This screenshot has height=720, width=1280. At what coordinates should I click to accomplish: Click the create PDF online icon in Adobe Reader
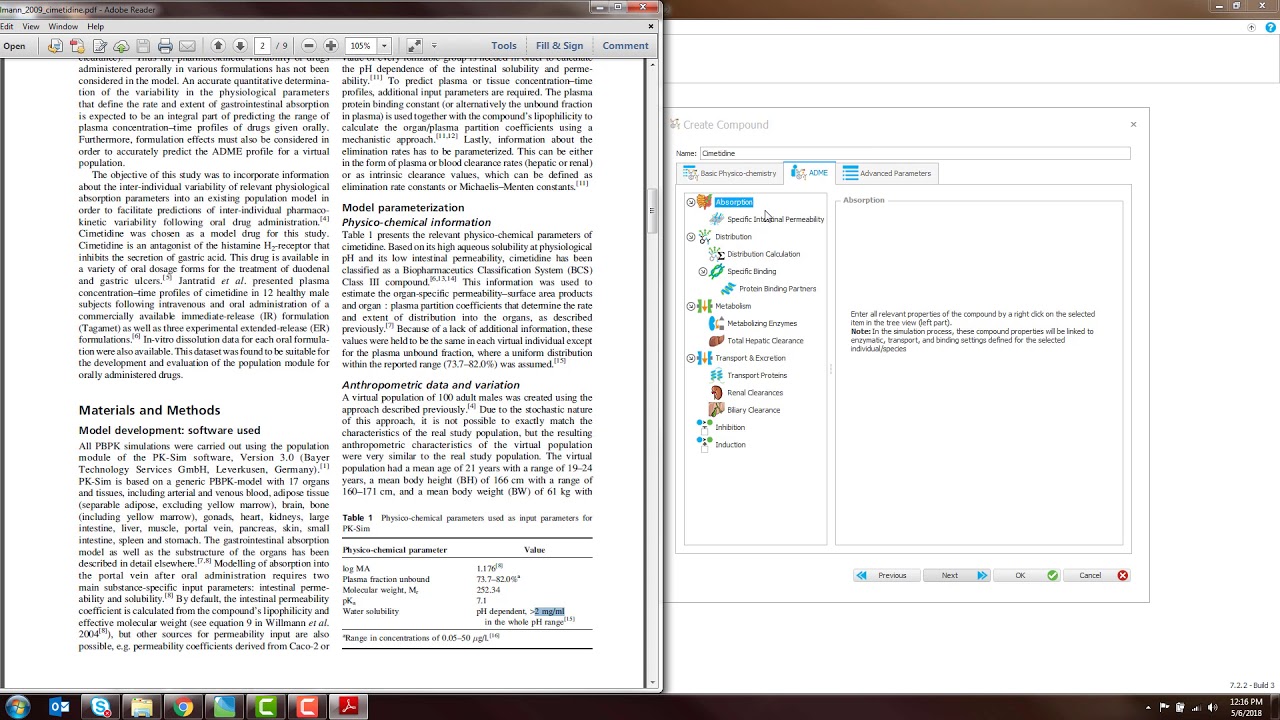pos(55,46)
